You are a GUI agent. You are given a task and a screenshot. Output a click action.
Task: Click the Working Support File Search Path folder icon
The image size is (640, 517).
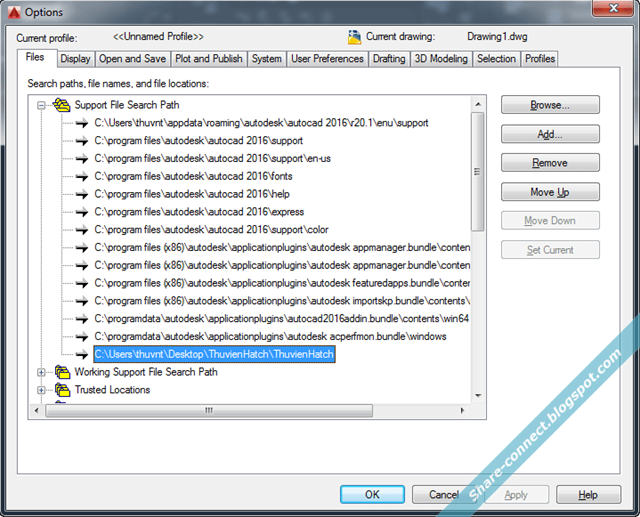62,372
